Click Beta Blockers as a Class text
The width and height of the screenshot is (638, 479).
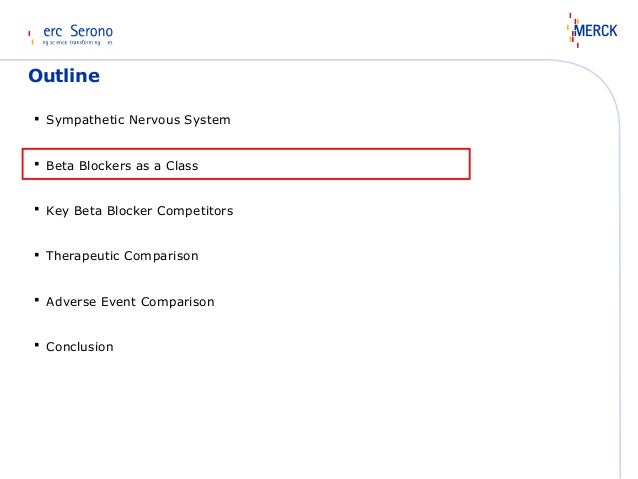(x=122, y=166)
